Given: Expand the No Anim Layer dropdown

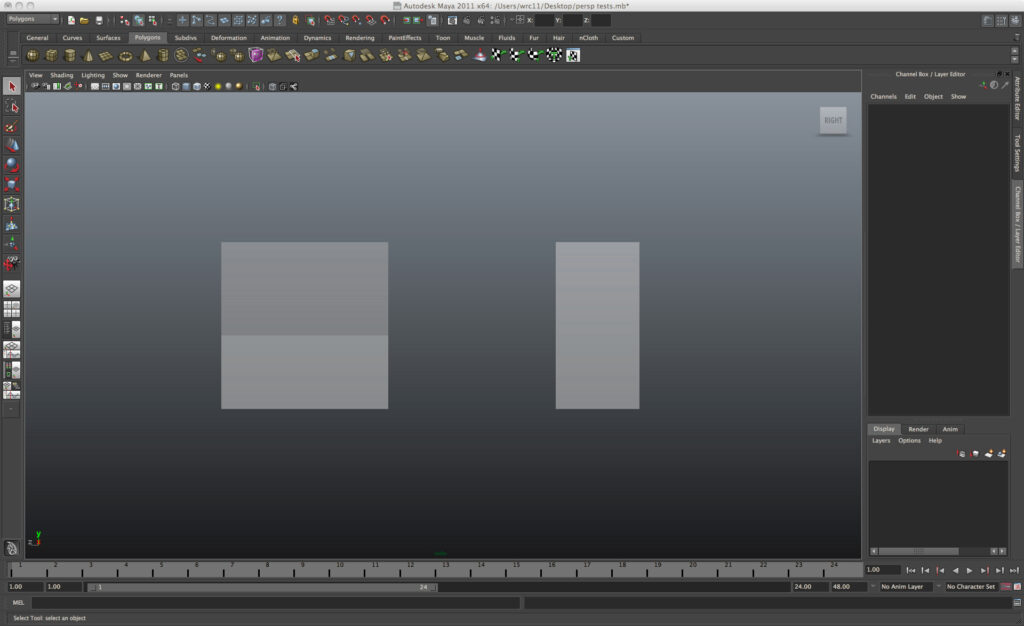Looking at the screenshot, I should (905, 587).
